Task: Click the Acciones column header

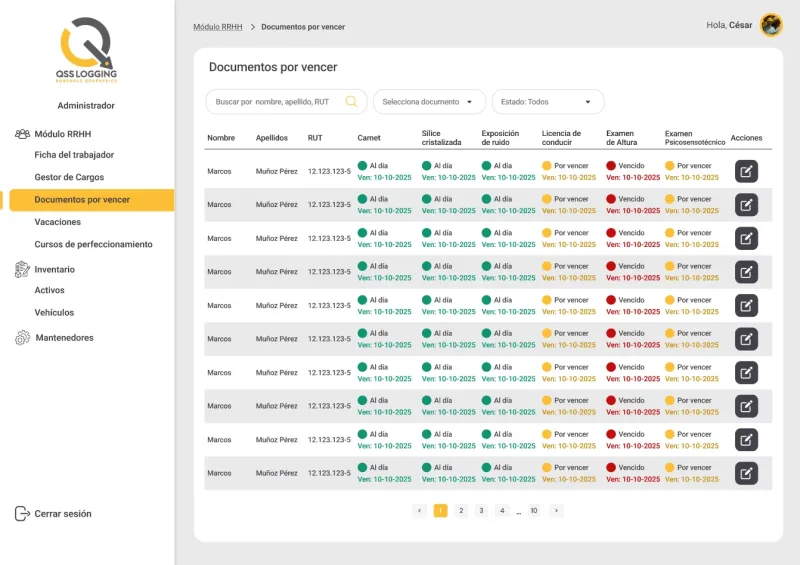Action: pos(746,138)
